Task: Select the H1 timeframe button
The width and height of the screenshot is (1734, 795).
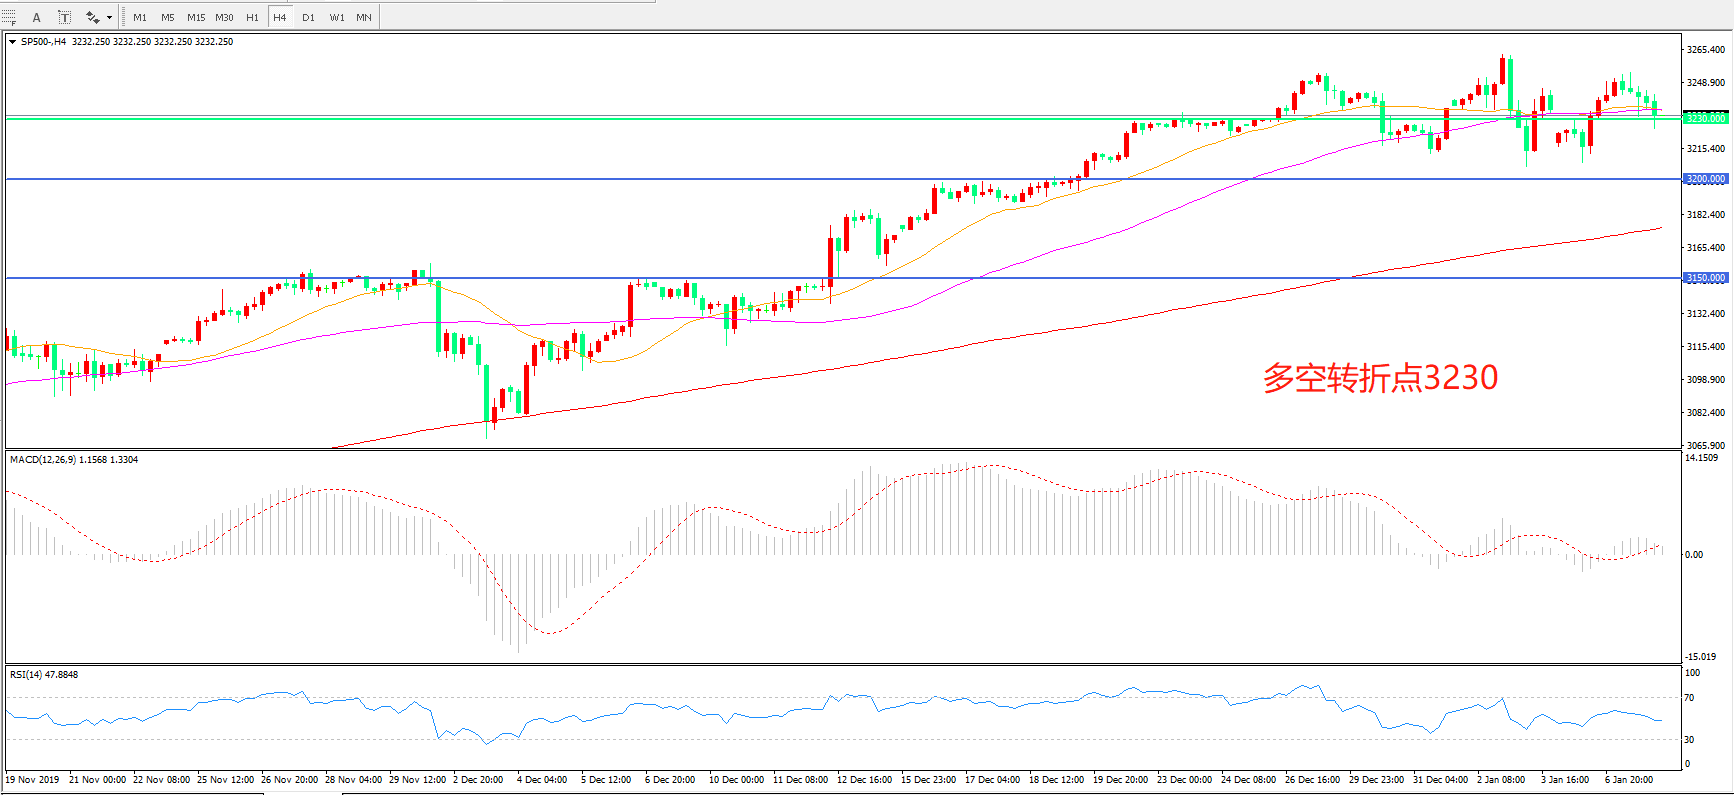Action: point(252,17)
